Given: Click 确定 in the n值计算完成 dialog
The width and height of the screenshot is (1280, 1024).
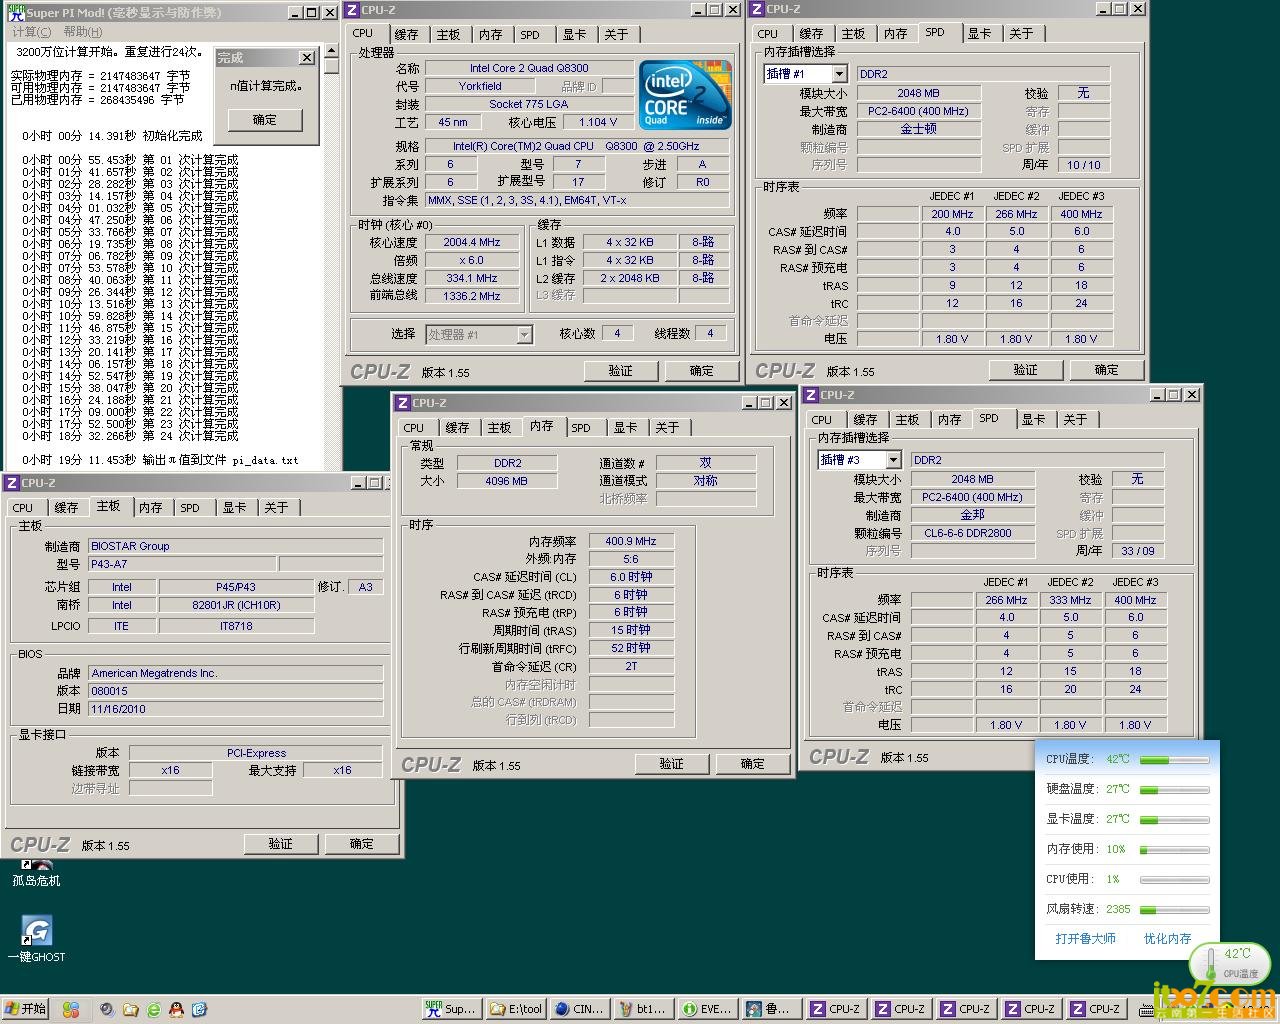Looking at the screenshot, I should (x=265, y=120).
